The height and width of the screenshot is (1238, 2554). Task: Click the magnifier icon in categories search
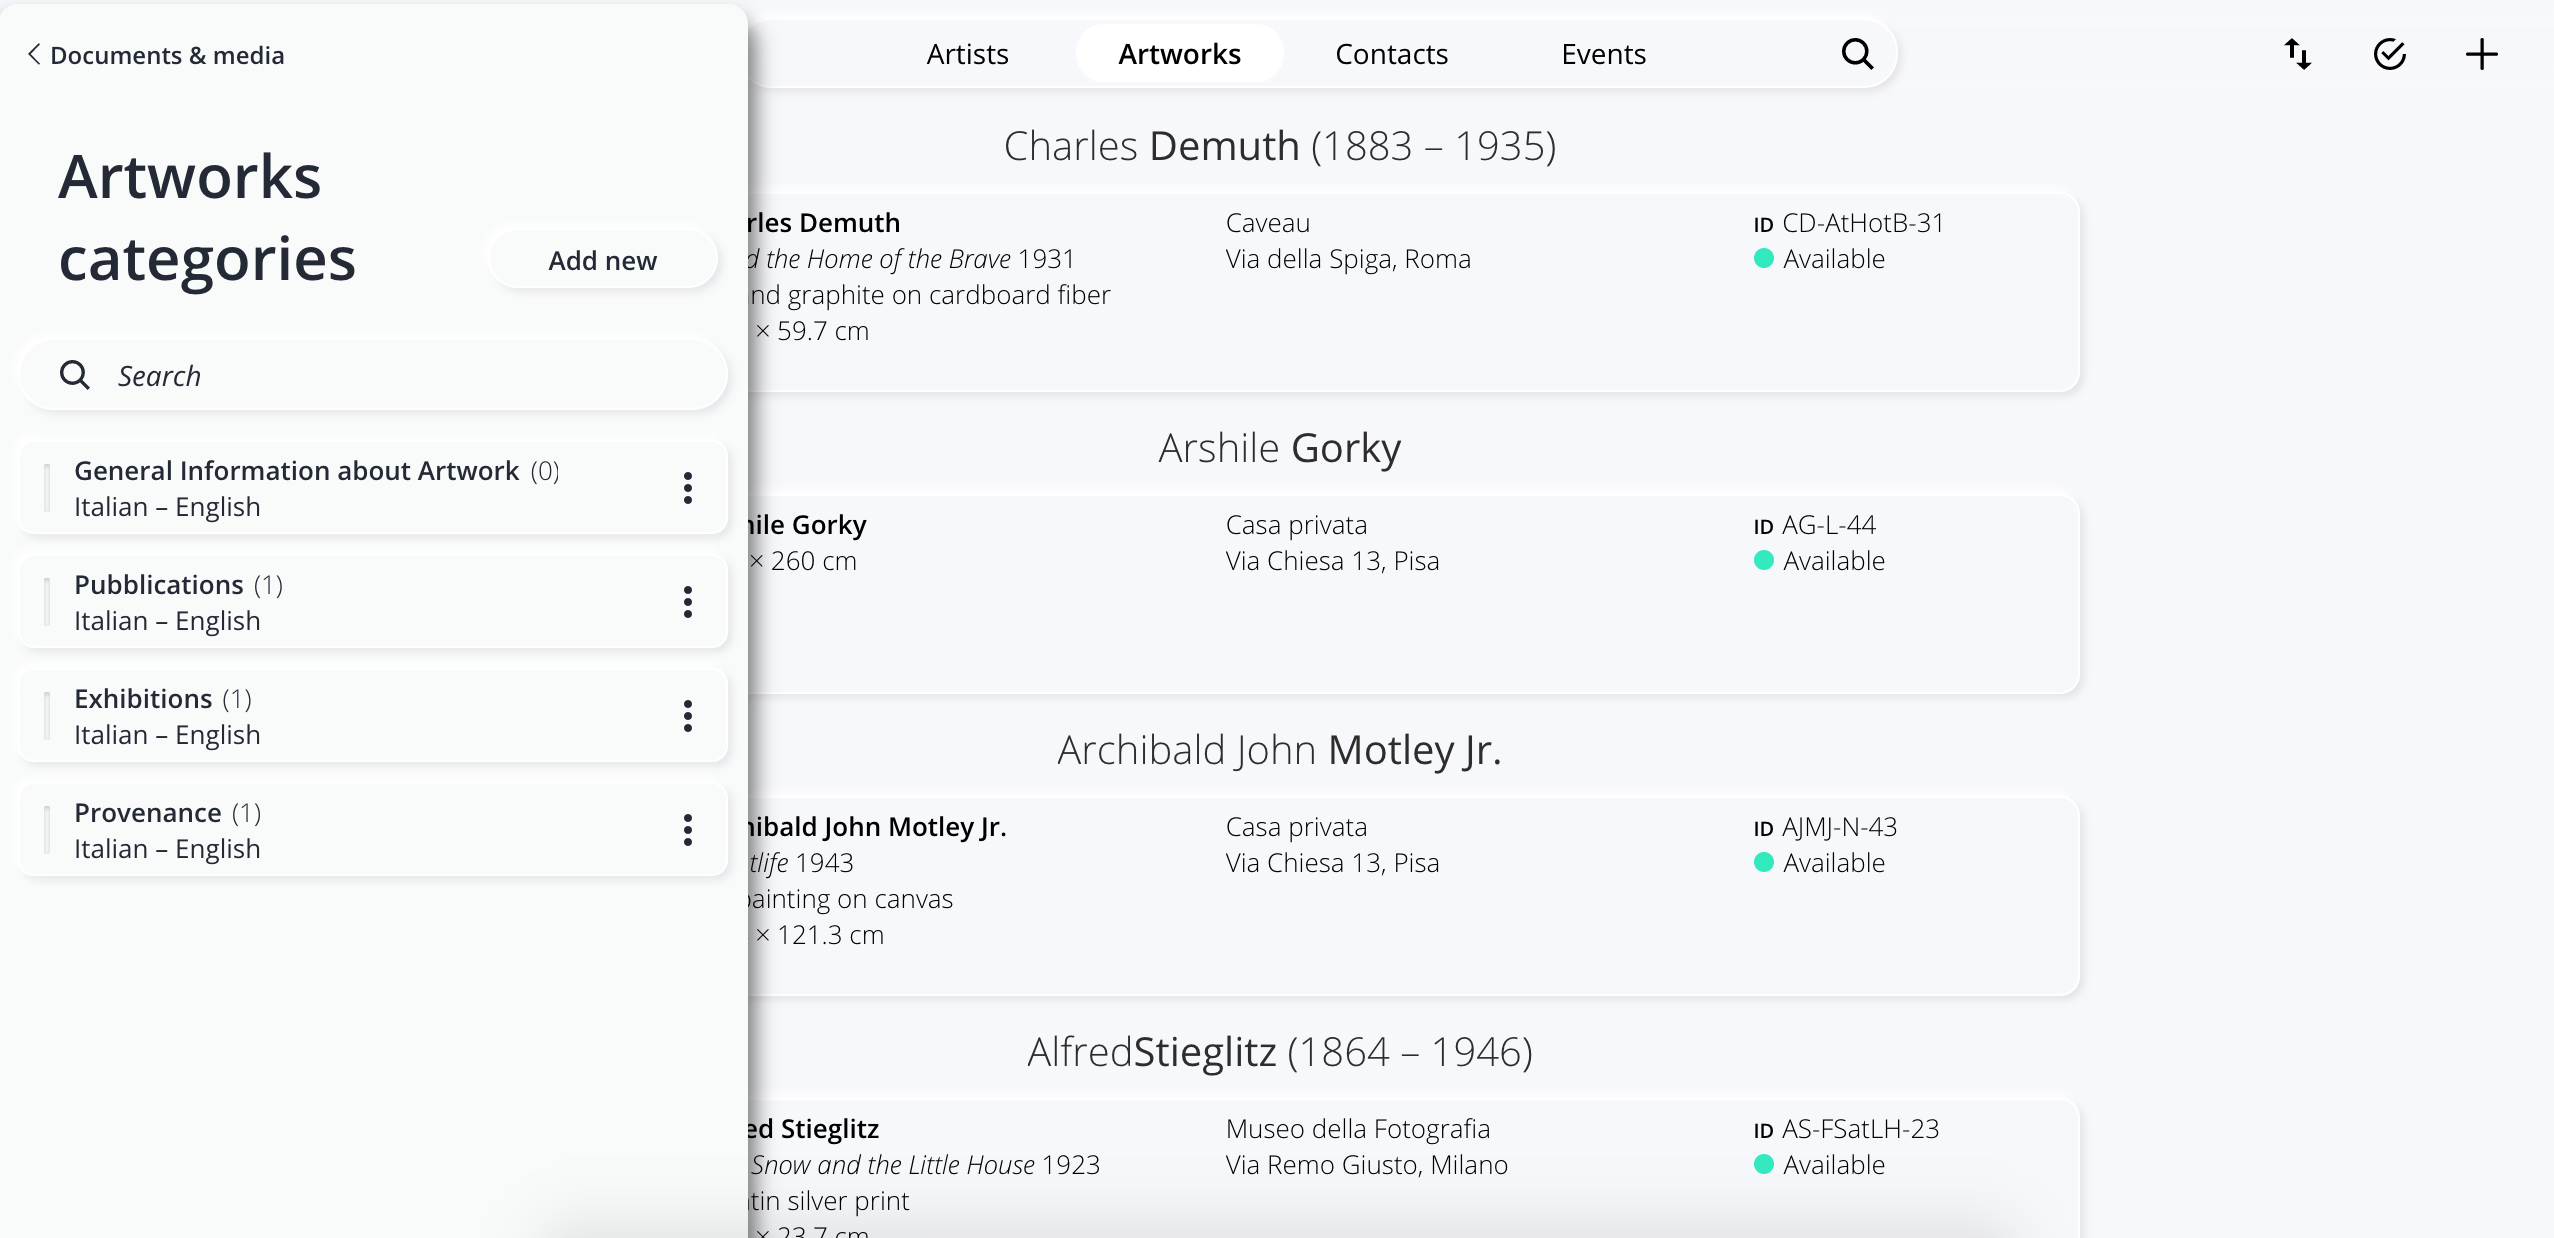75,375
